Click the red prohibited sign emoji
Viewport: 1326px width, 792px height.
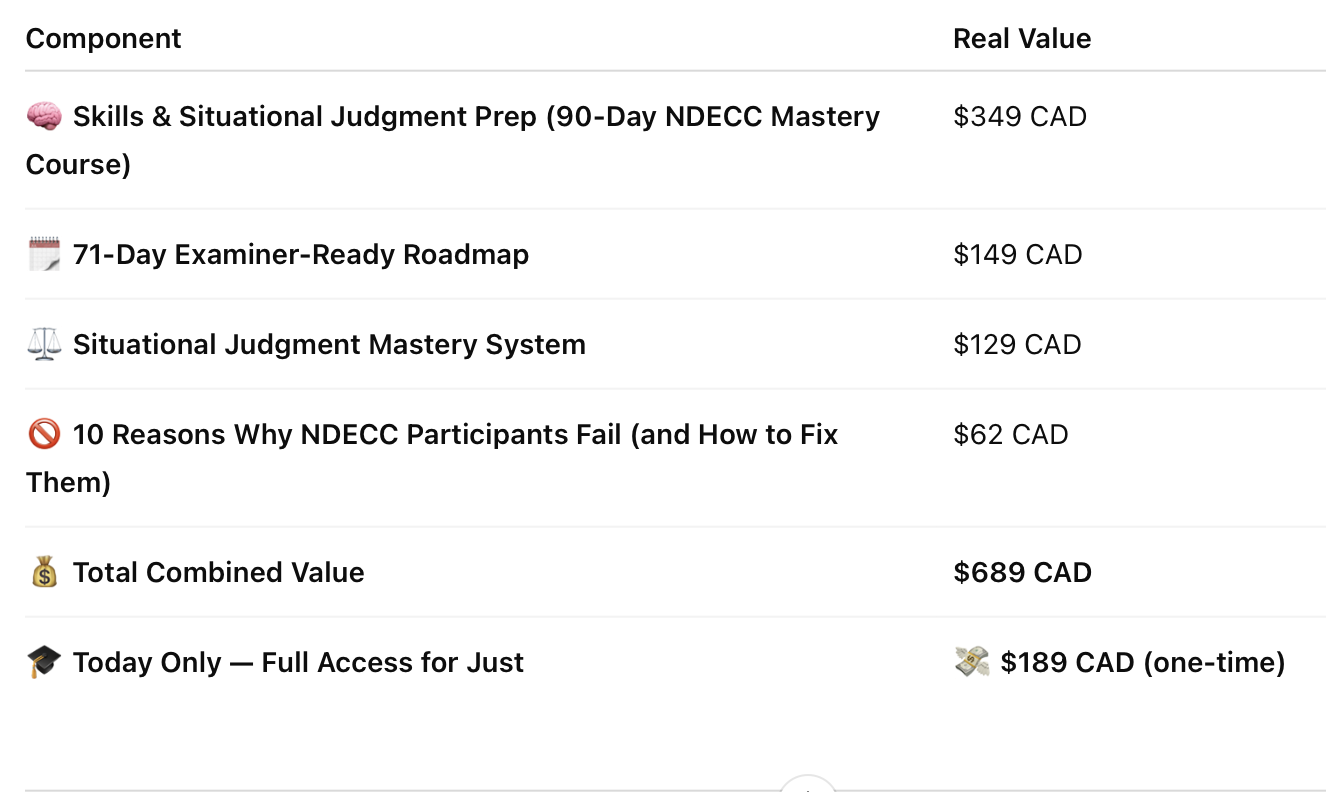(x=44, y=435)
